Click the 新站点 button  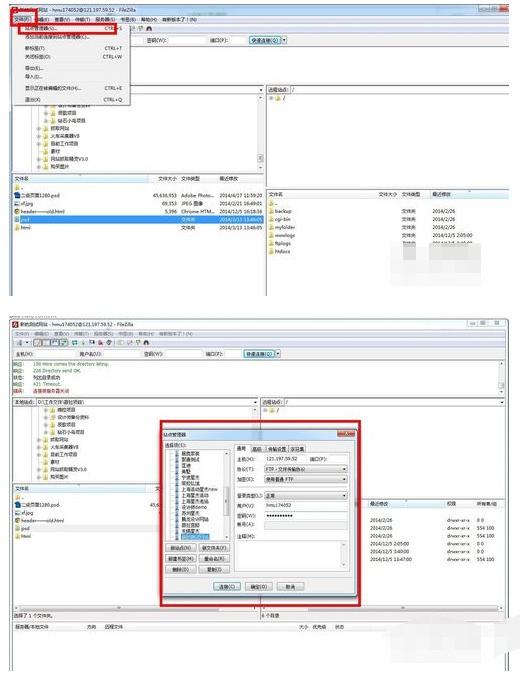click(180, 548)
